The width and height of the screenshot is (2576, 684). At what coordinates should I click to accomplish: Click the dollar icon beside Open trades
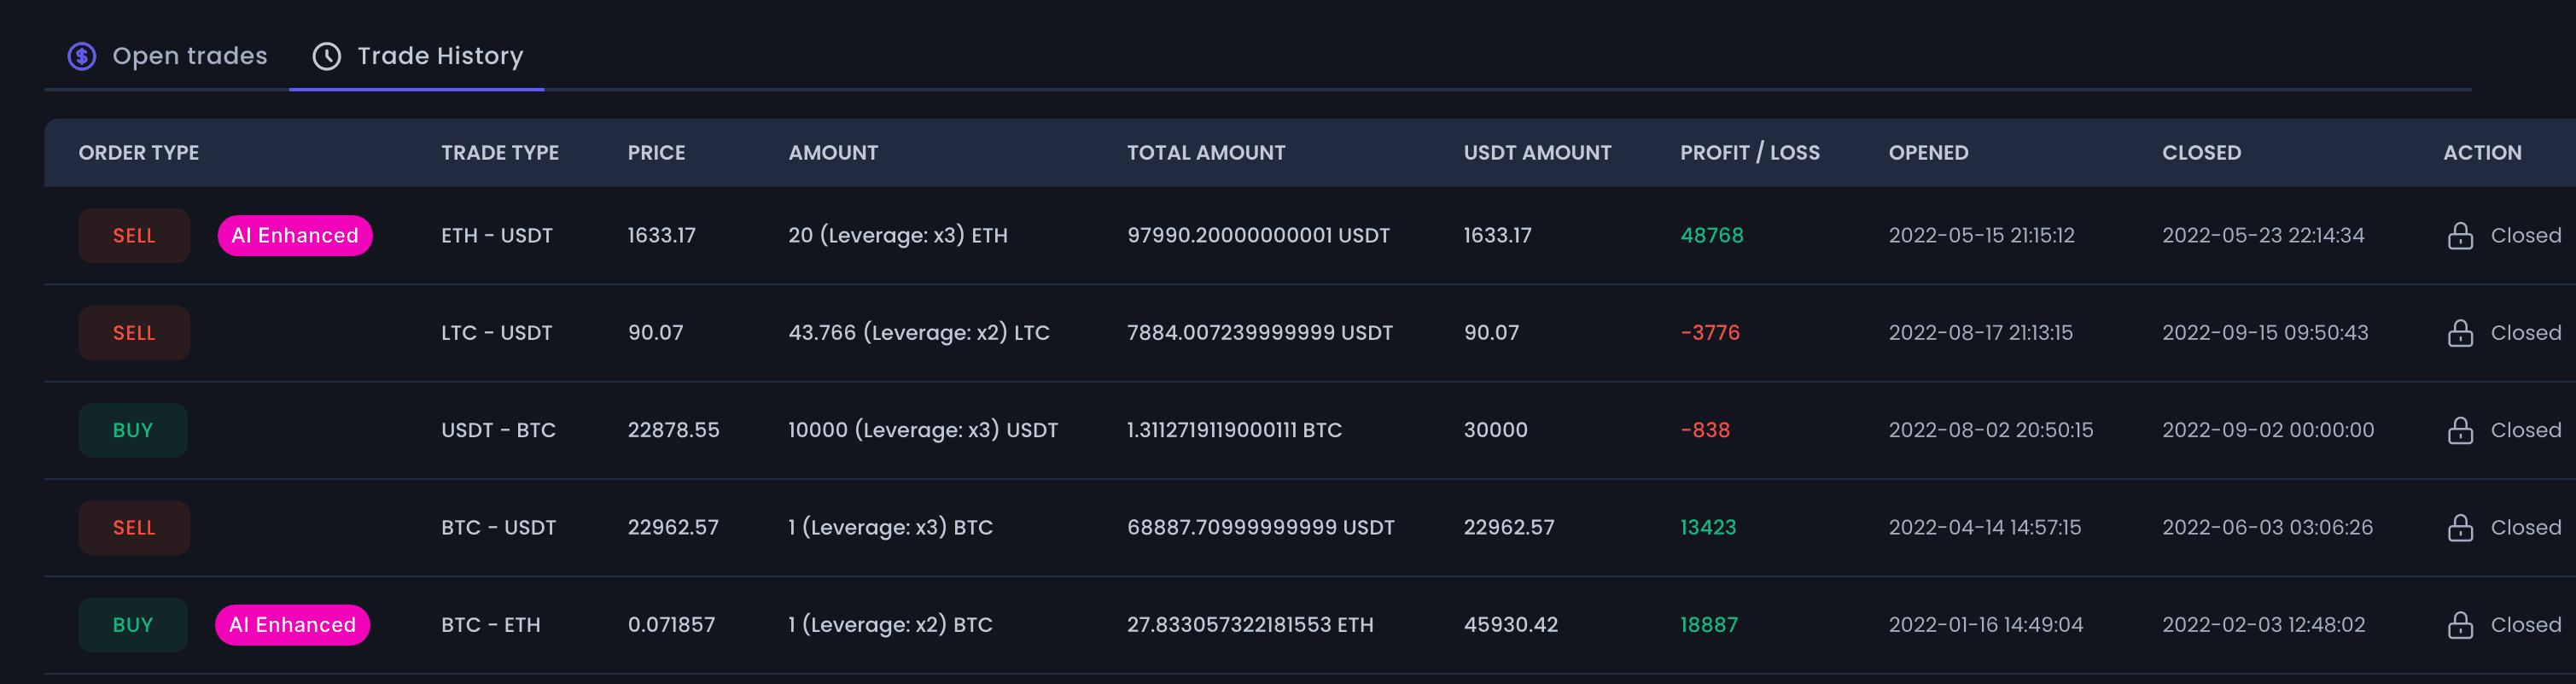click(82, 56)
